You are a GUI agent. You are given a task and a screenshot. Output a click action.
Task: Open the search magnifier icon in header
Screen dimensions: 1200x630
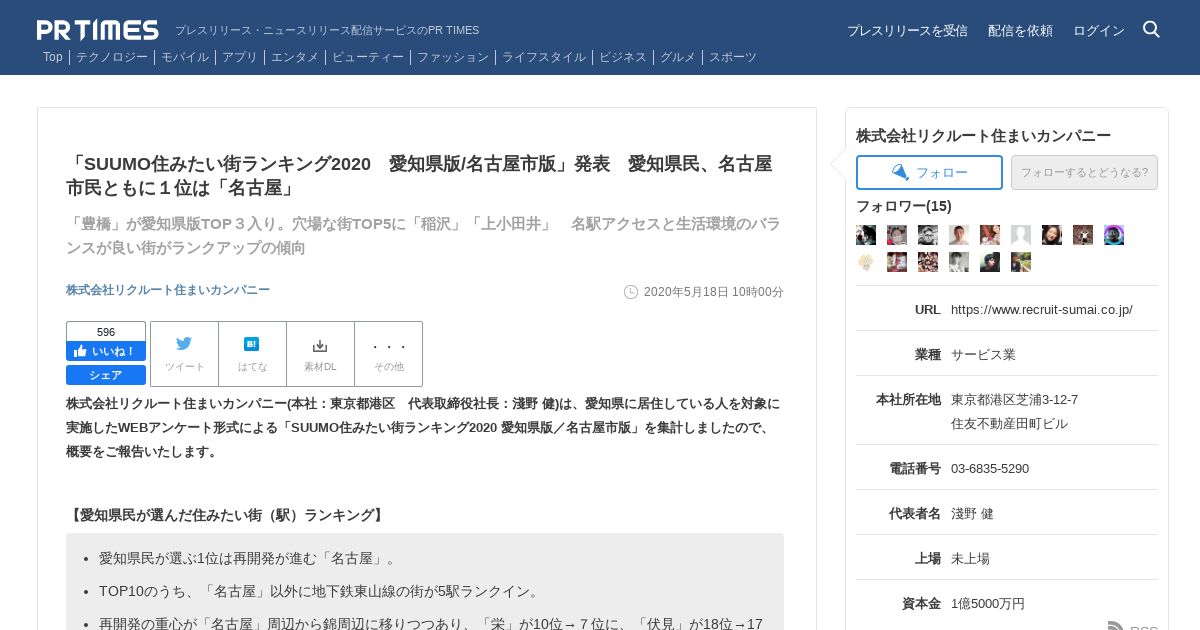[x=1151, y=29]
